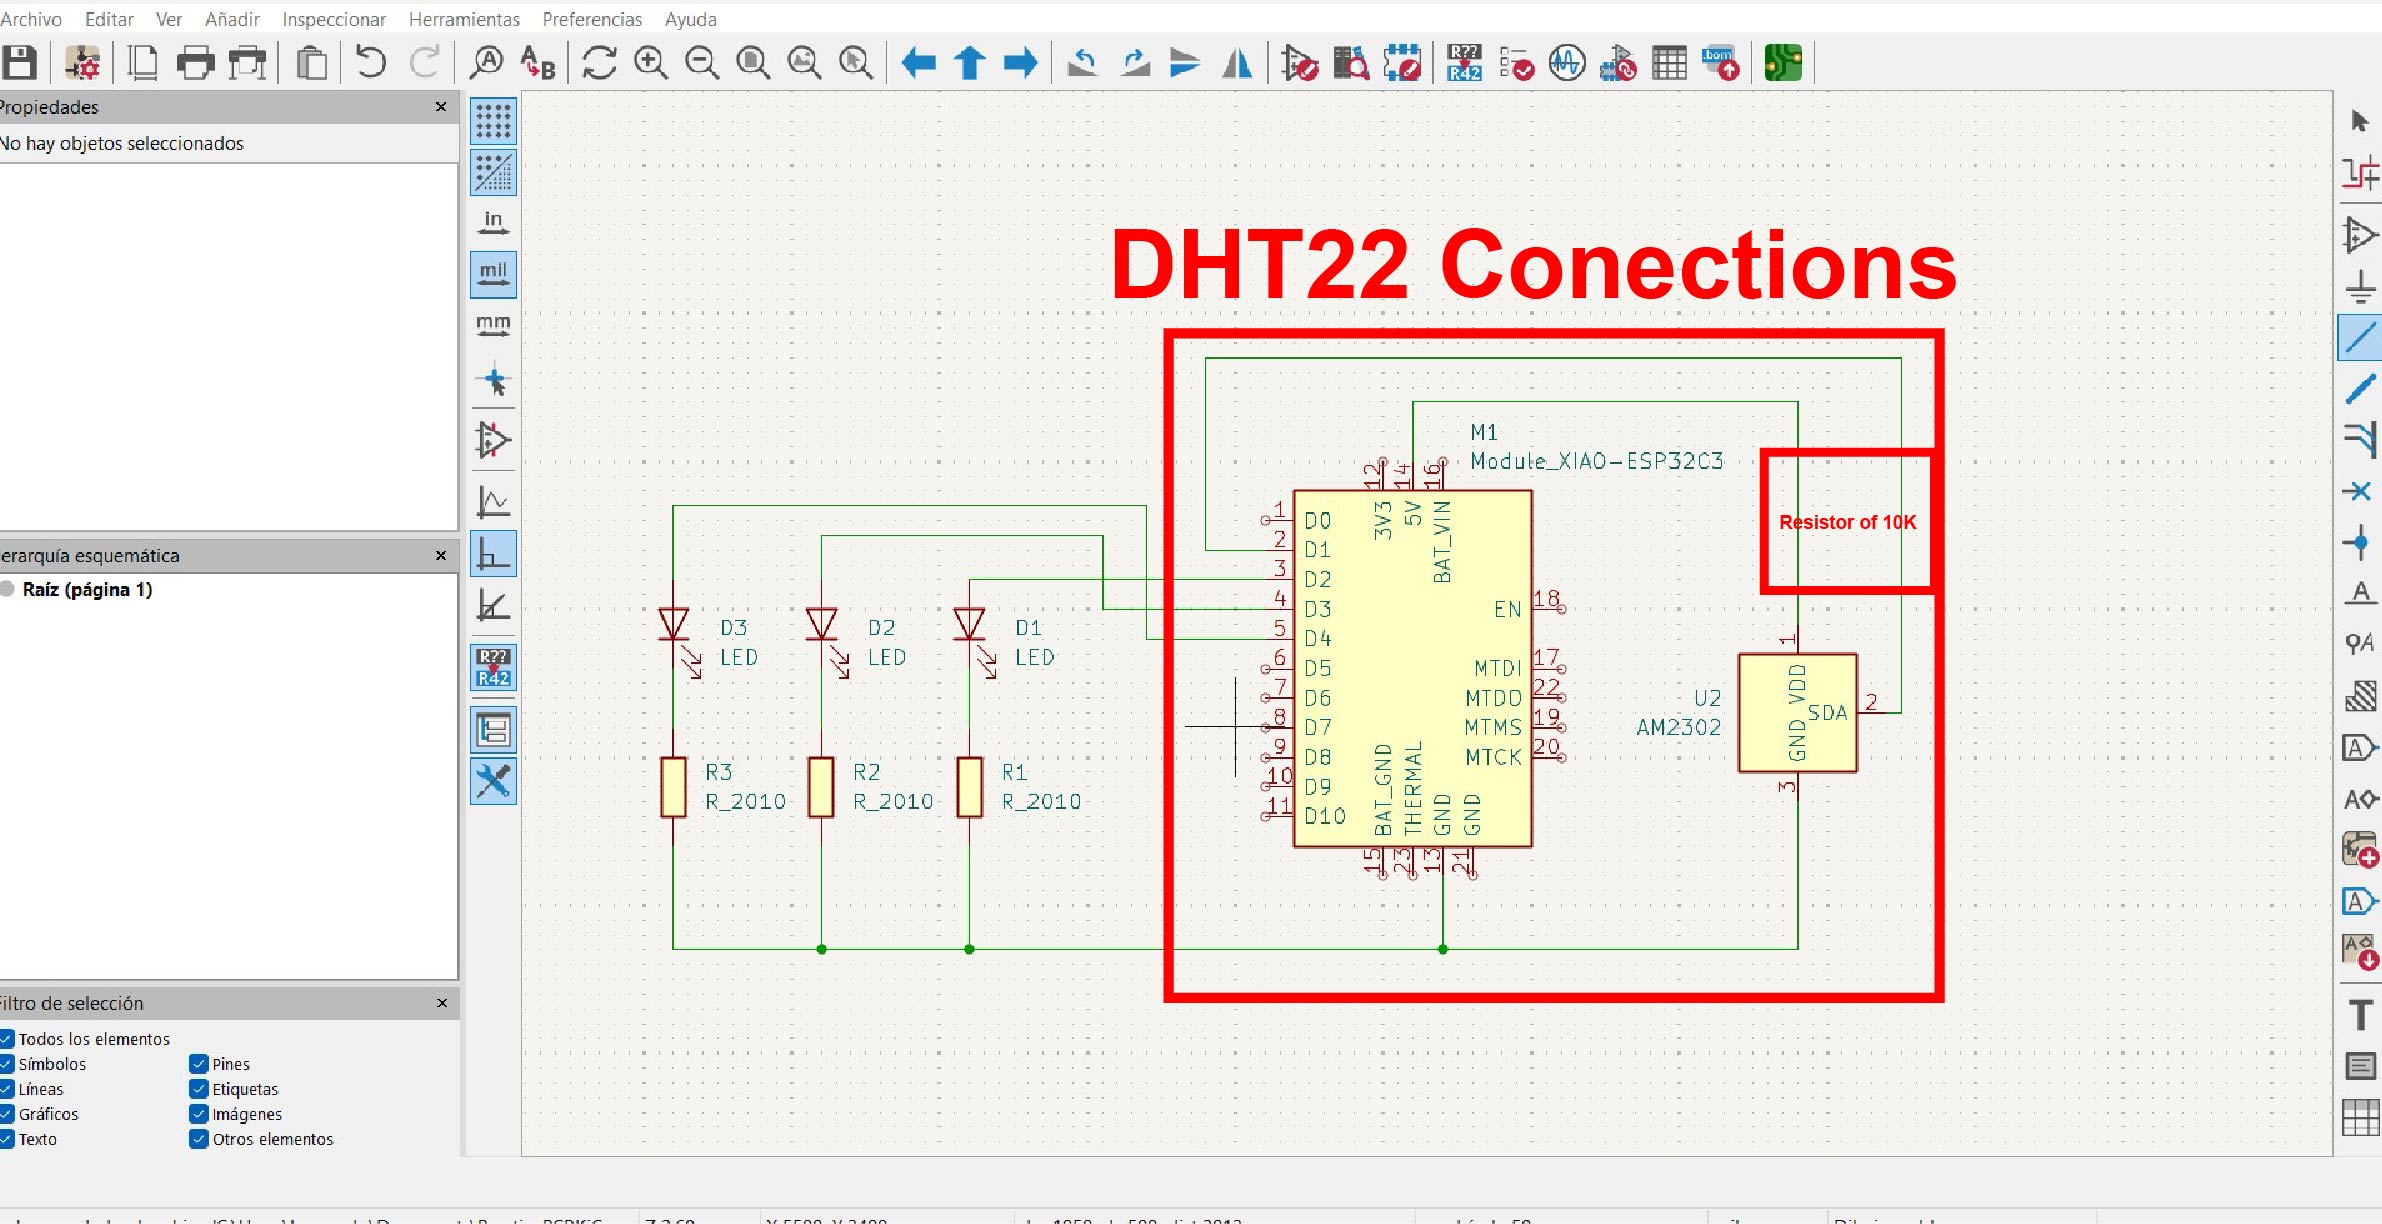
Task: Switch units to inches
Action: 493,222
